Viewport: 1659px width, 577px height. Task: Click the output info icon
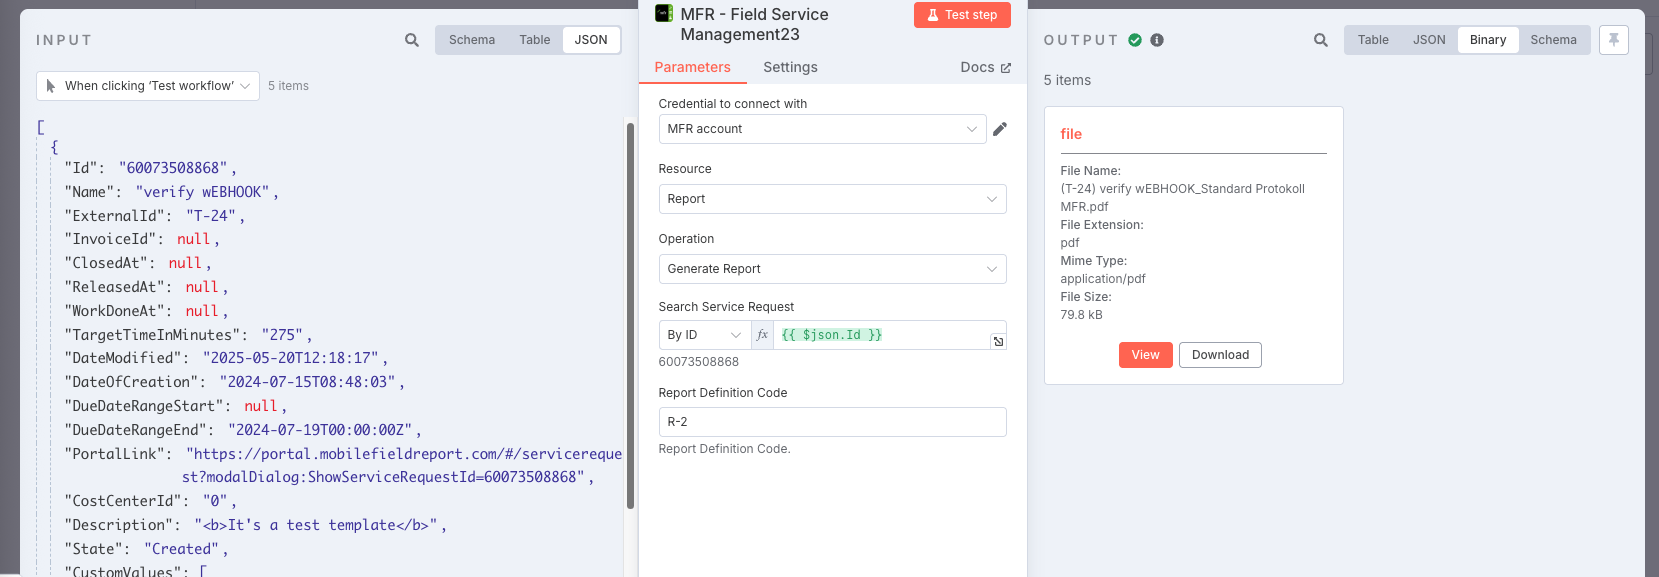1157,40
